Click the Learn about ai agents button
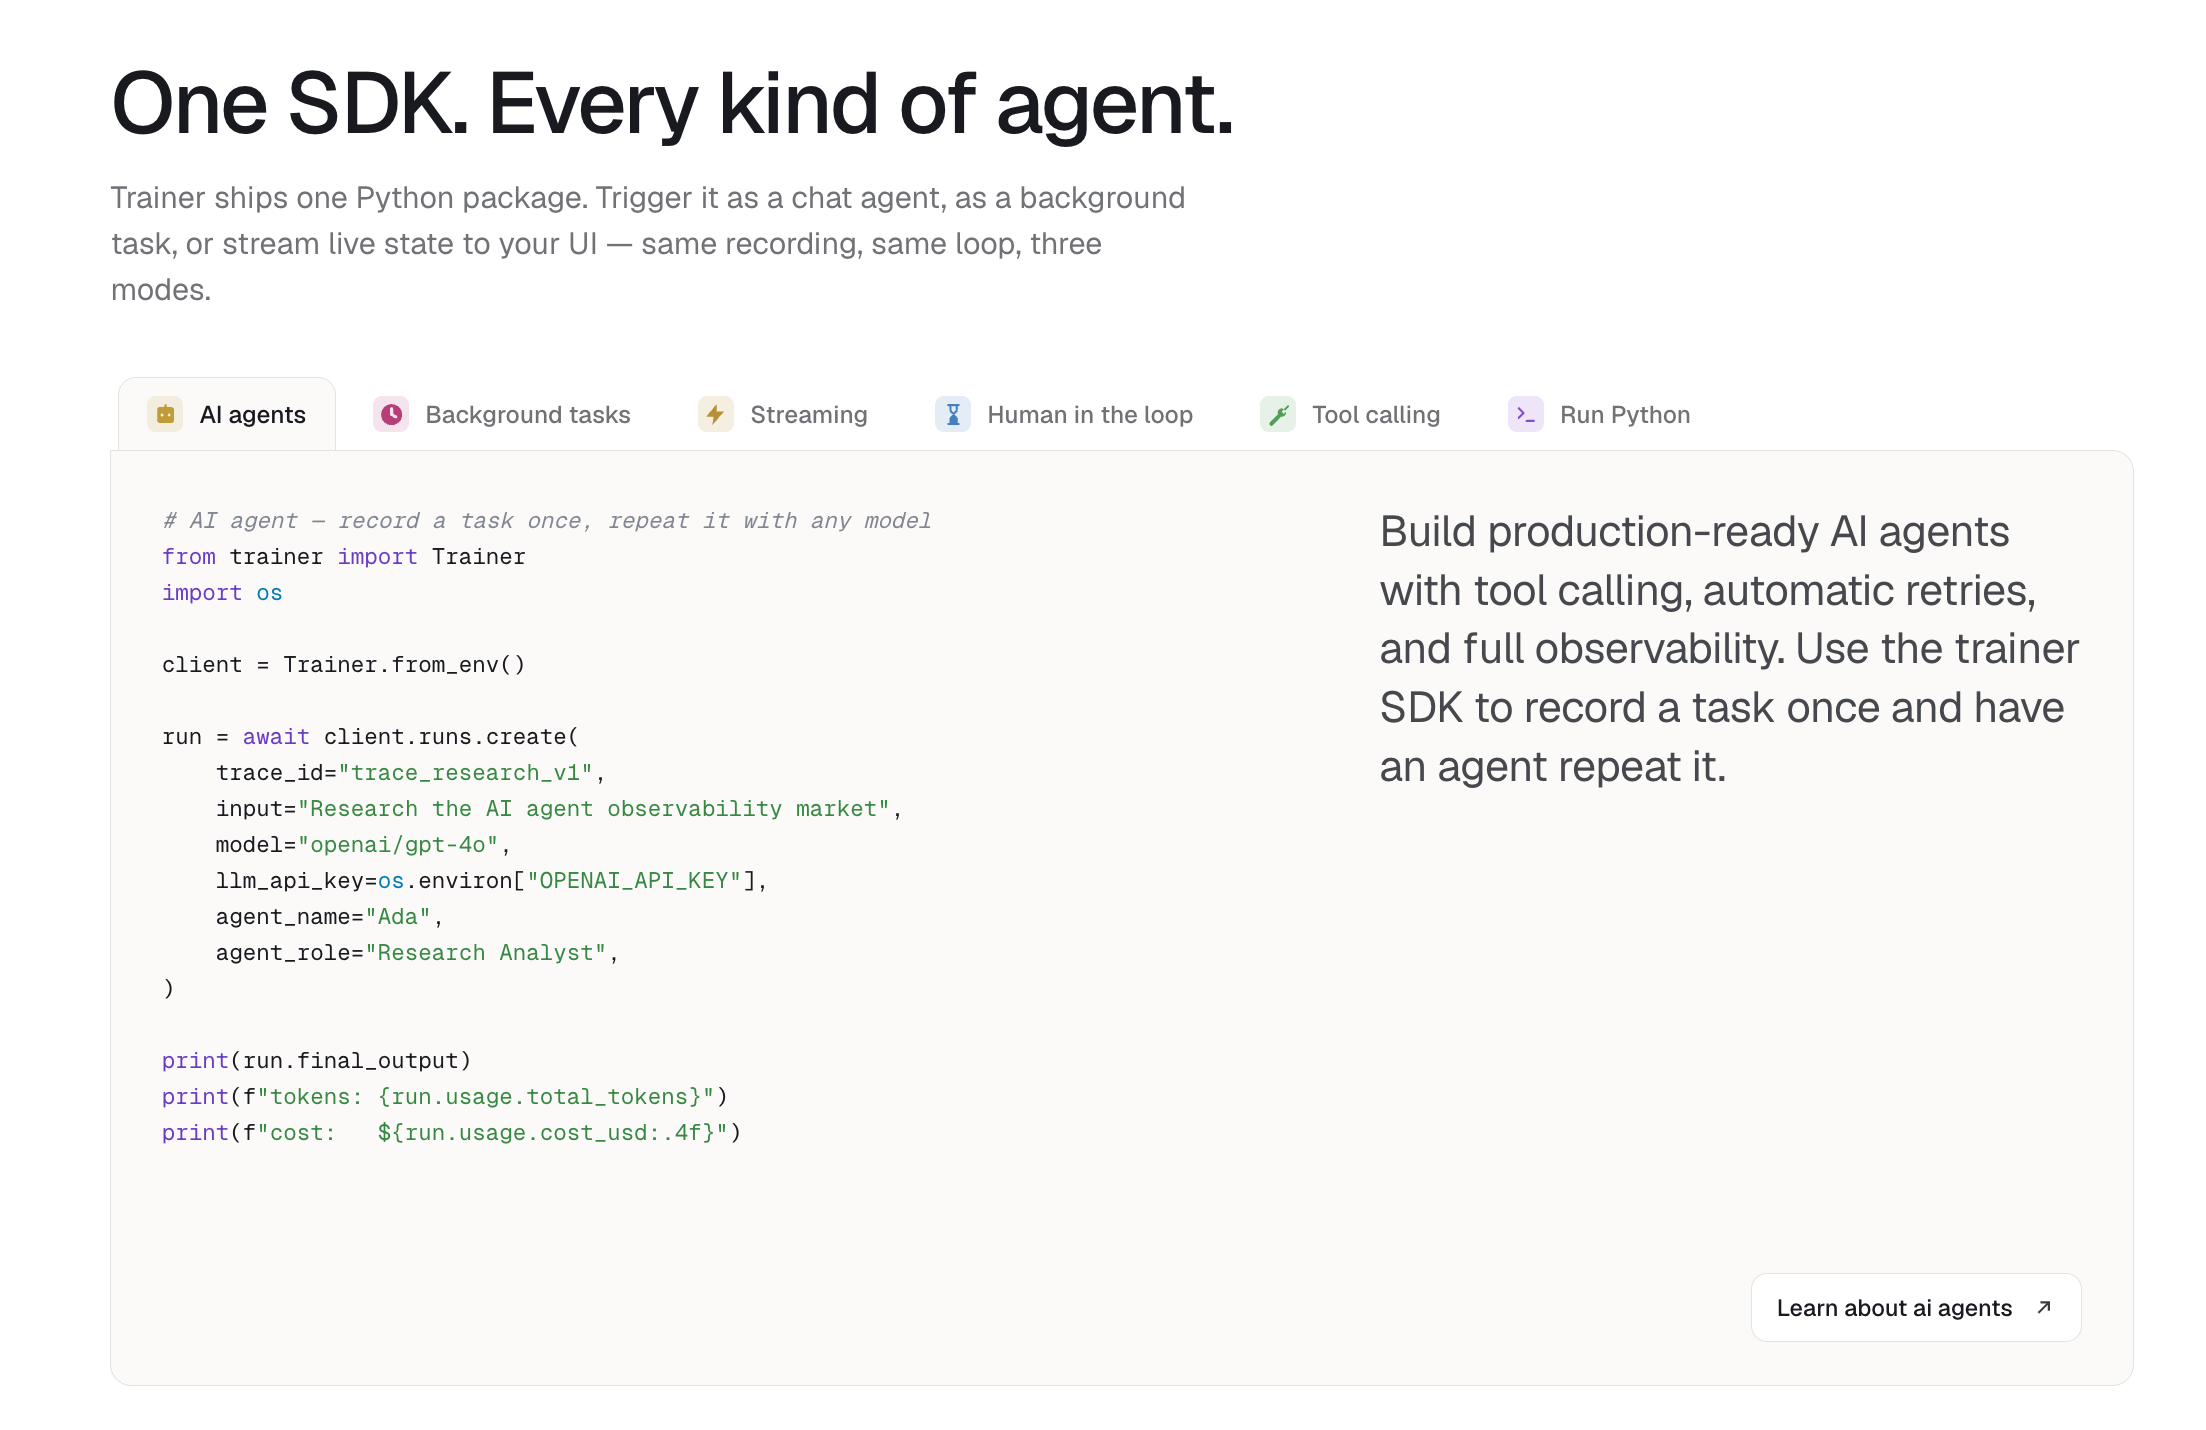This screenshot has width=2206, height=1430. [1916, 1307]
